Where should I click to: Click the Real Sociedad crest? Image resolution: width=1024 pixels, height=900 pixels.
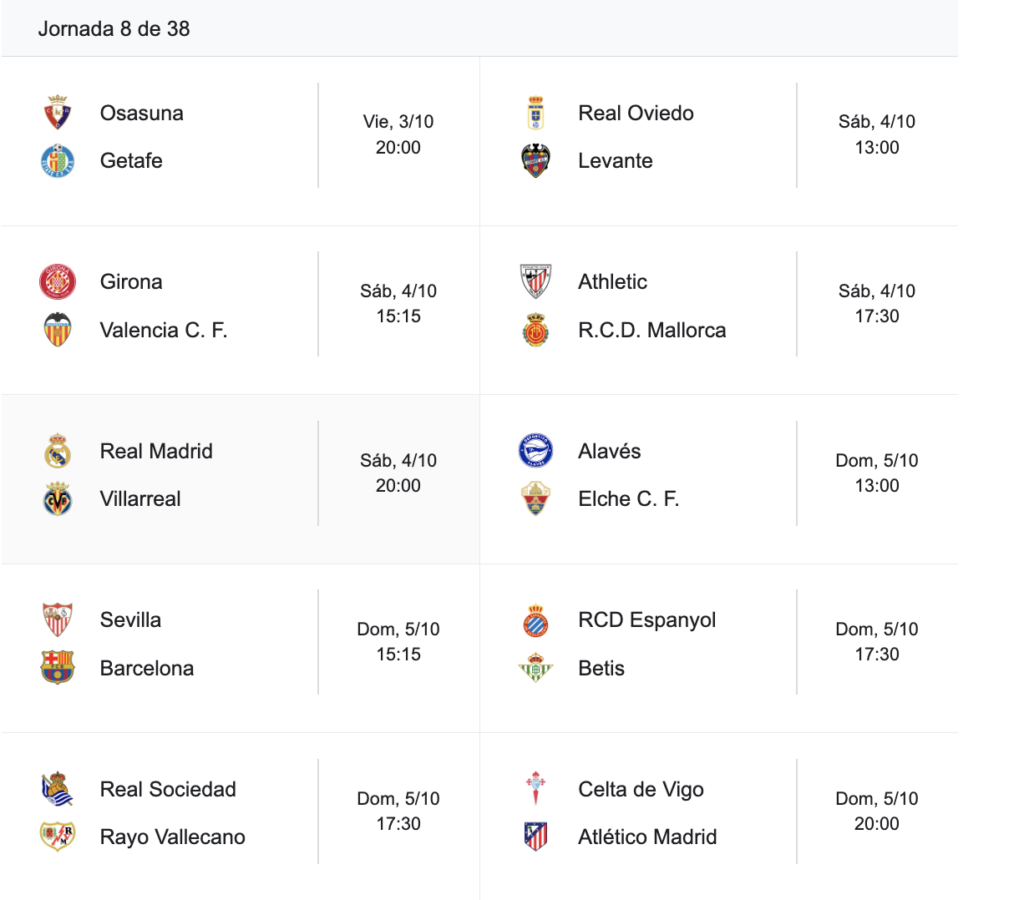tap(58, 789)
